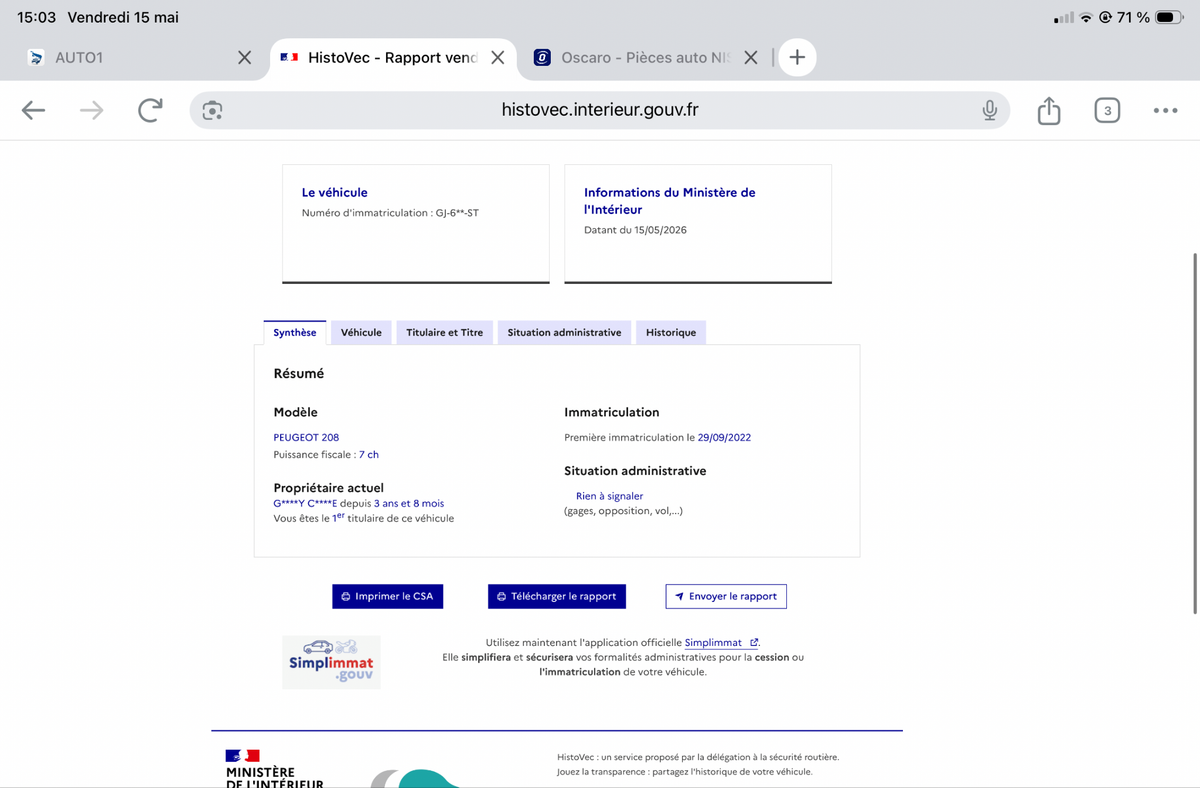This screenshot has width=1200, height=788.
Task: Click Imprimer le CSA button
Action: click(x=387, y=596)
